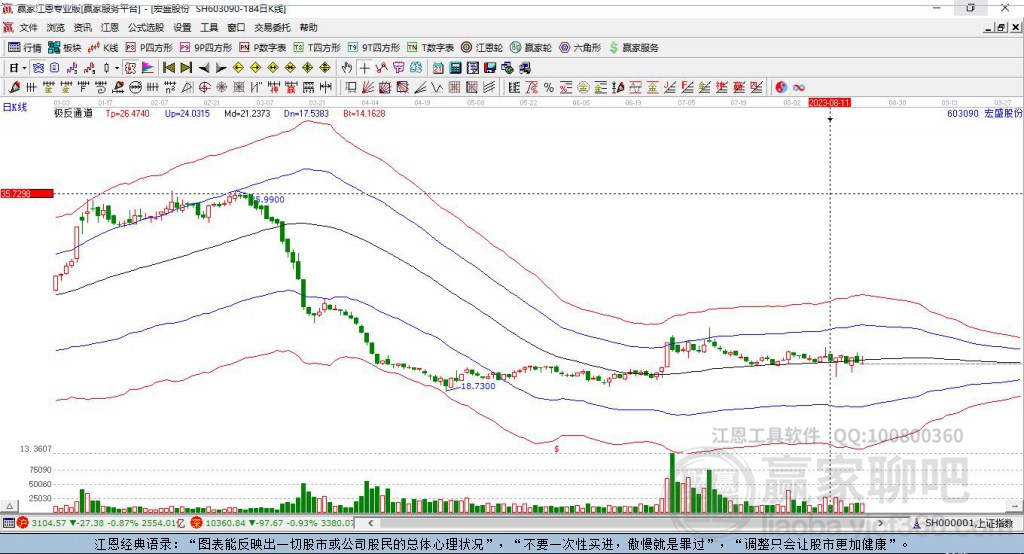Open the 工具 menu

tap(209, 27)
